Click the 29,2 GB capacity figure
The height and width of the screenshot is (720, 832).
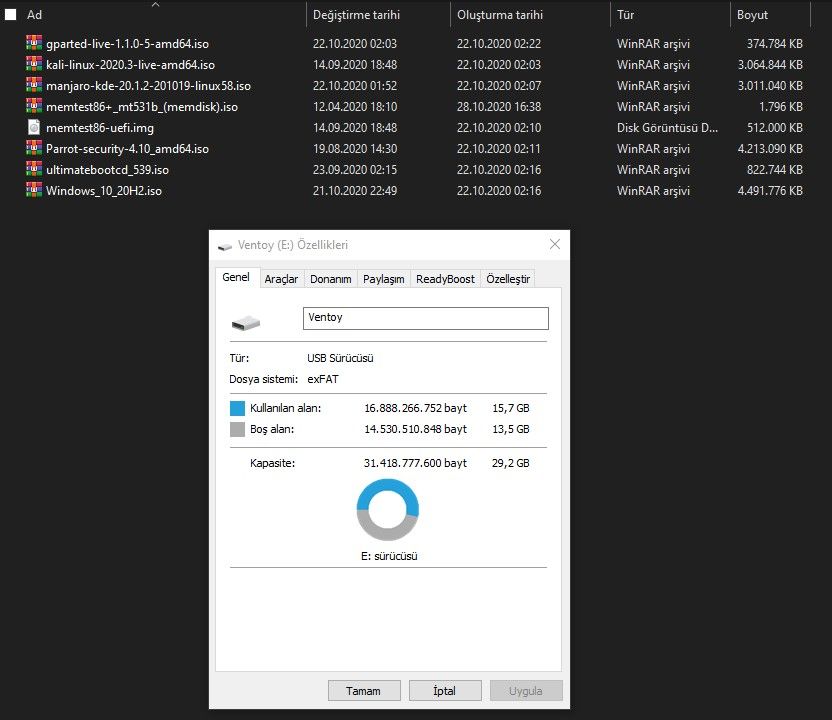click(510, 463)
